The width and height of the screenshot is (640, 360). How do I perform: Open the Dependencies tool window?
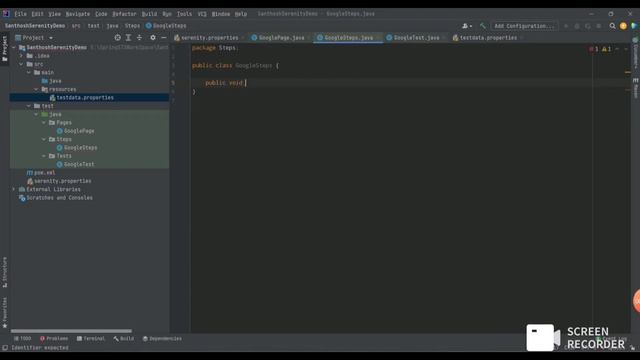point(162,338)
